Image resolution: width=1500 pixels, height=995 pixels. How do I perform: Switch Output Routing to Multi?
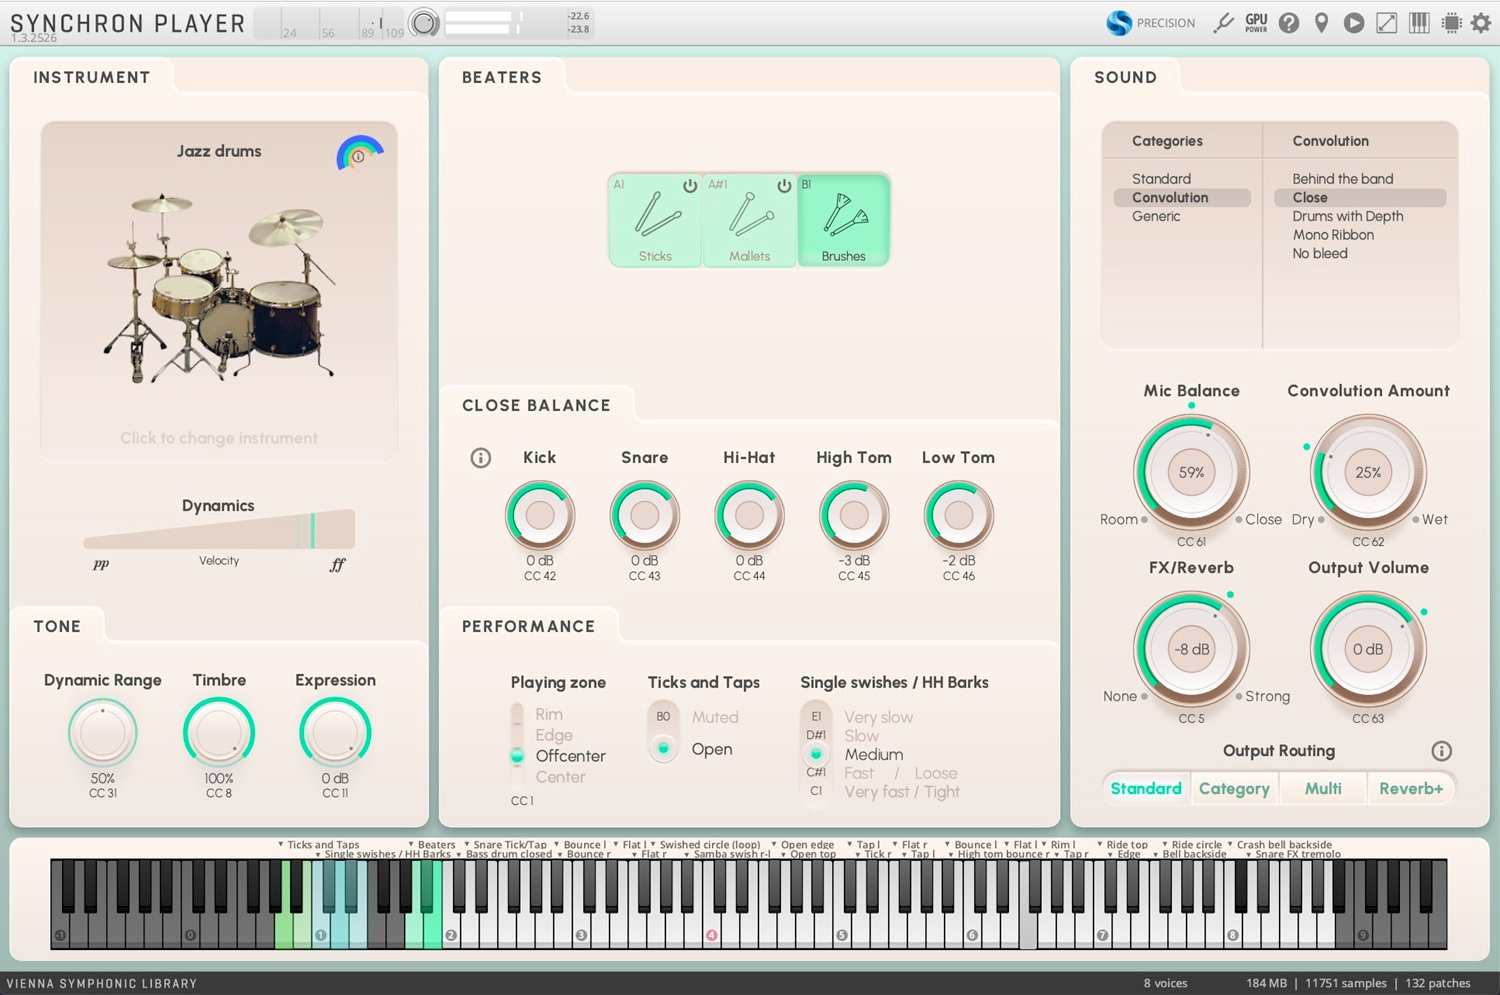(x=1322, y=789)
